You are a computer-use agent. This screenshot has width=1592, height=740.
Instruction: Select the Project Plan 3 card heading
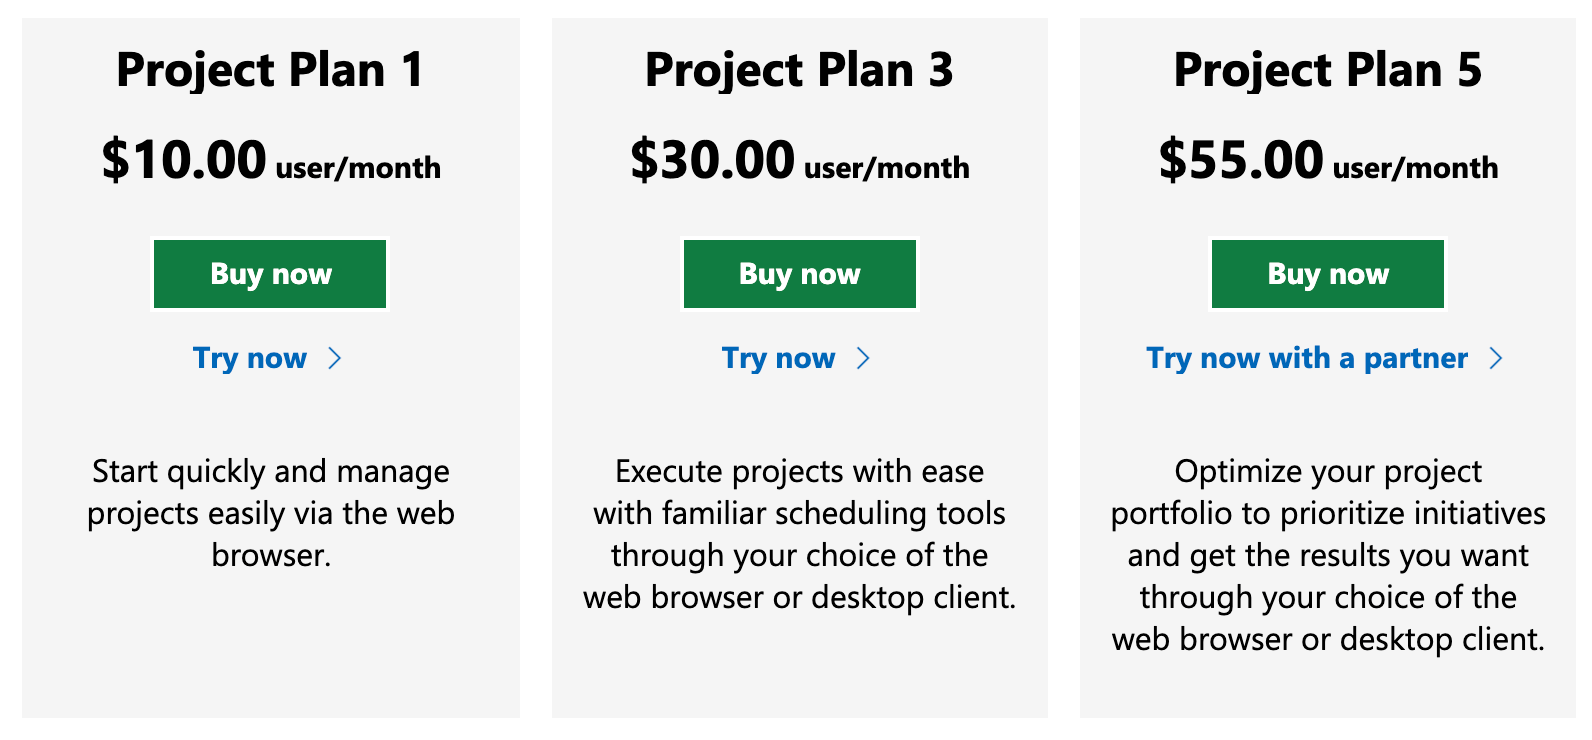[x=799, y=70]
